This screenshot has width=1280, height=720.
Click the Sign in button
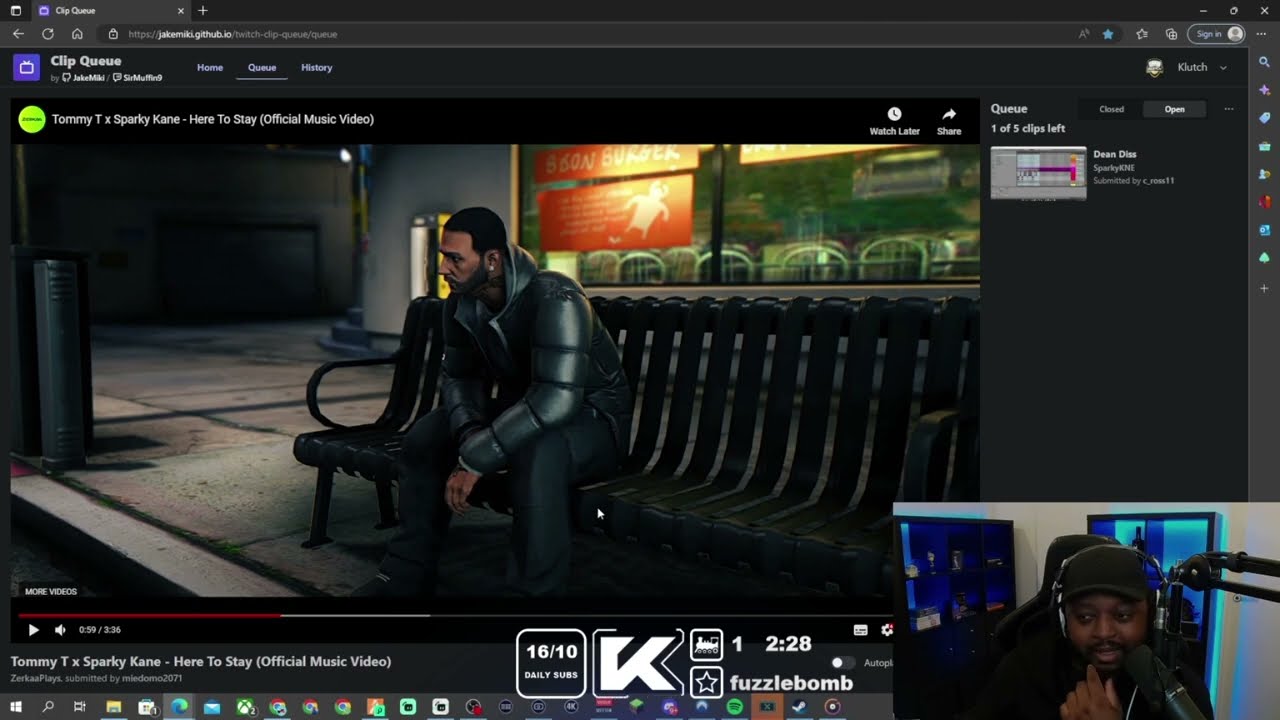tap(1216, 34)
